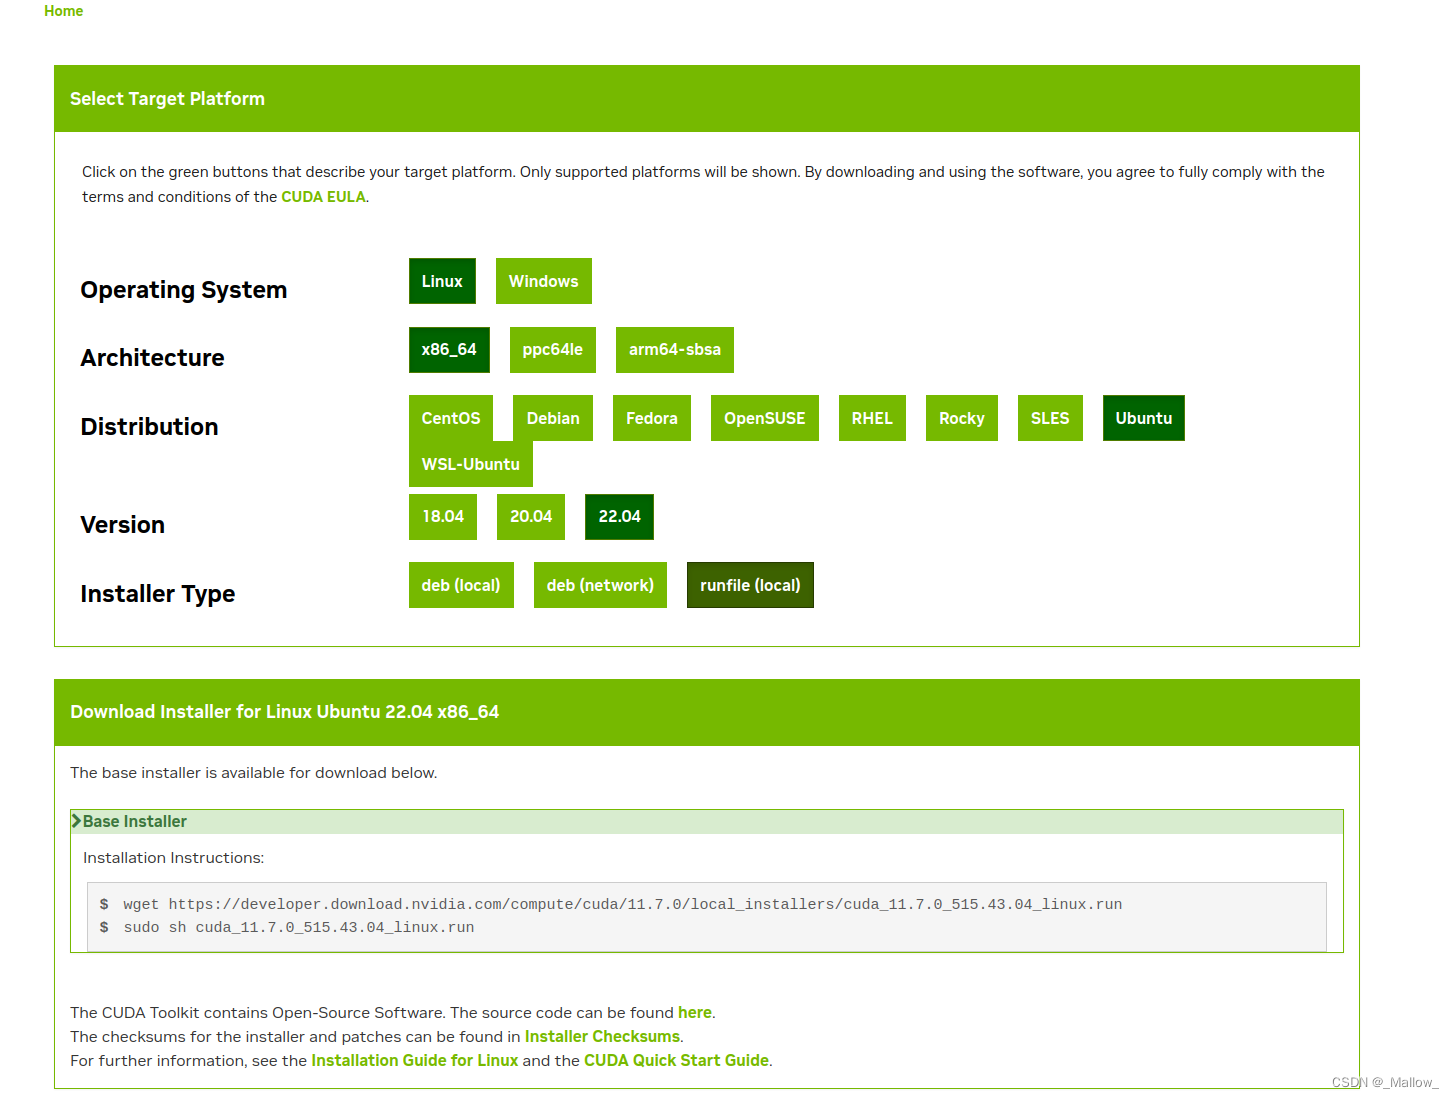Click the wget download command line

623,904
